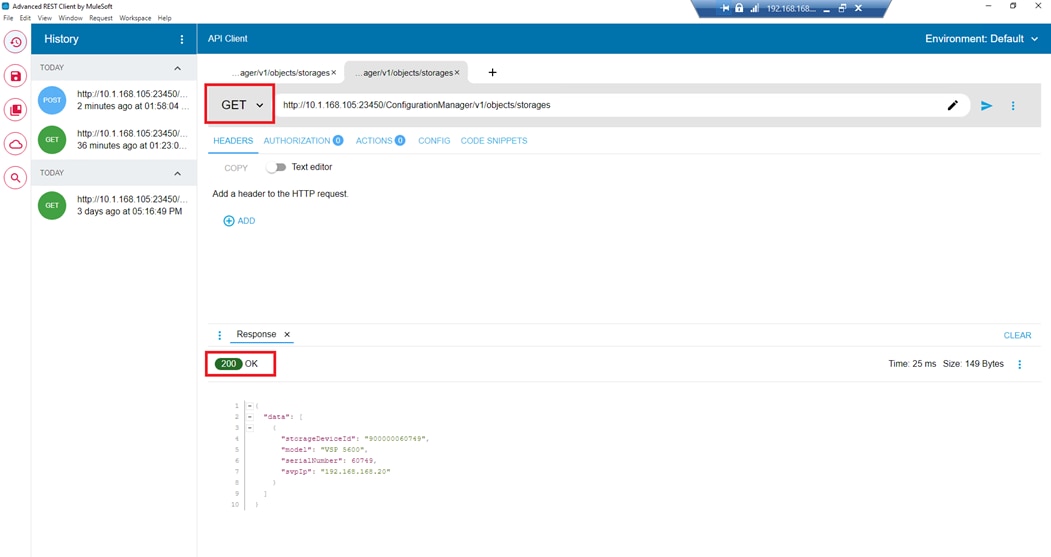Open the response details three-dot menu
Viewport: 1051px width, 557px height.
pyautogui.click(x=1019, y=364)
